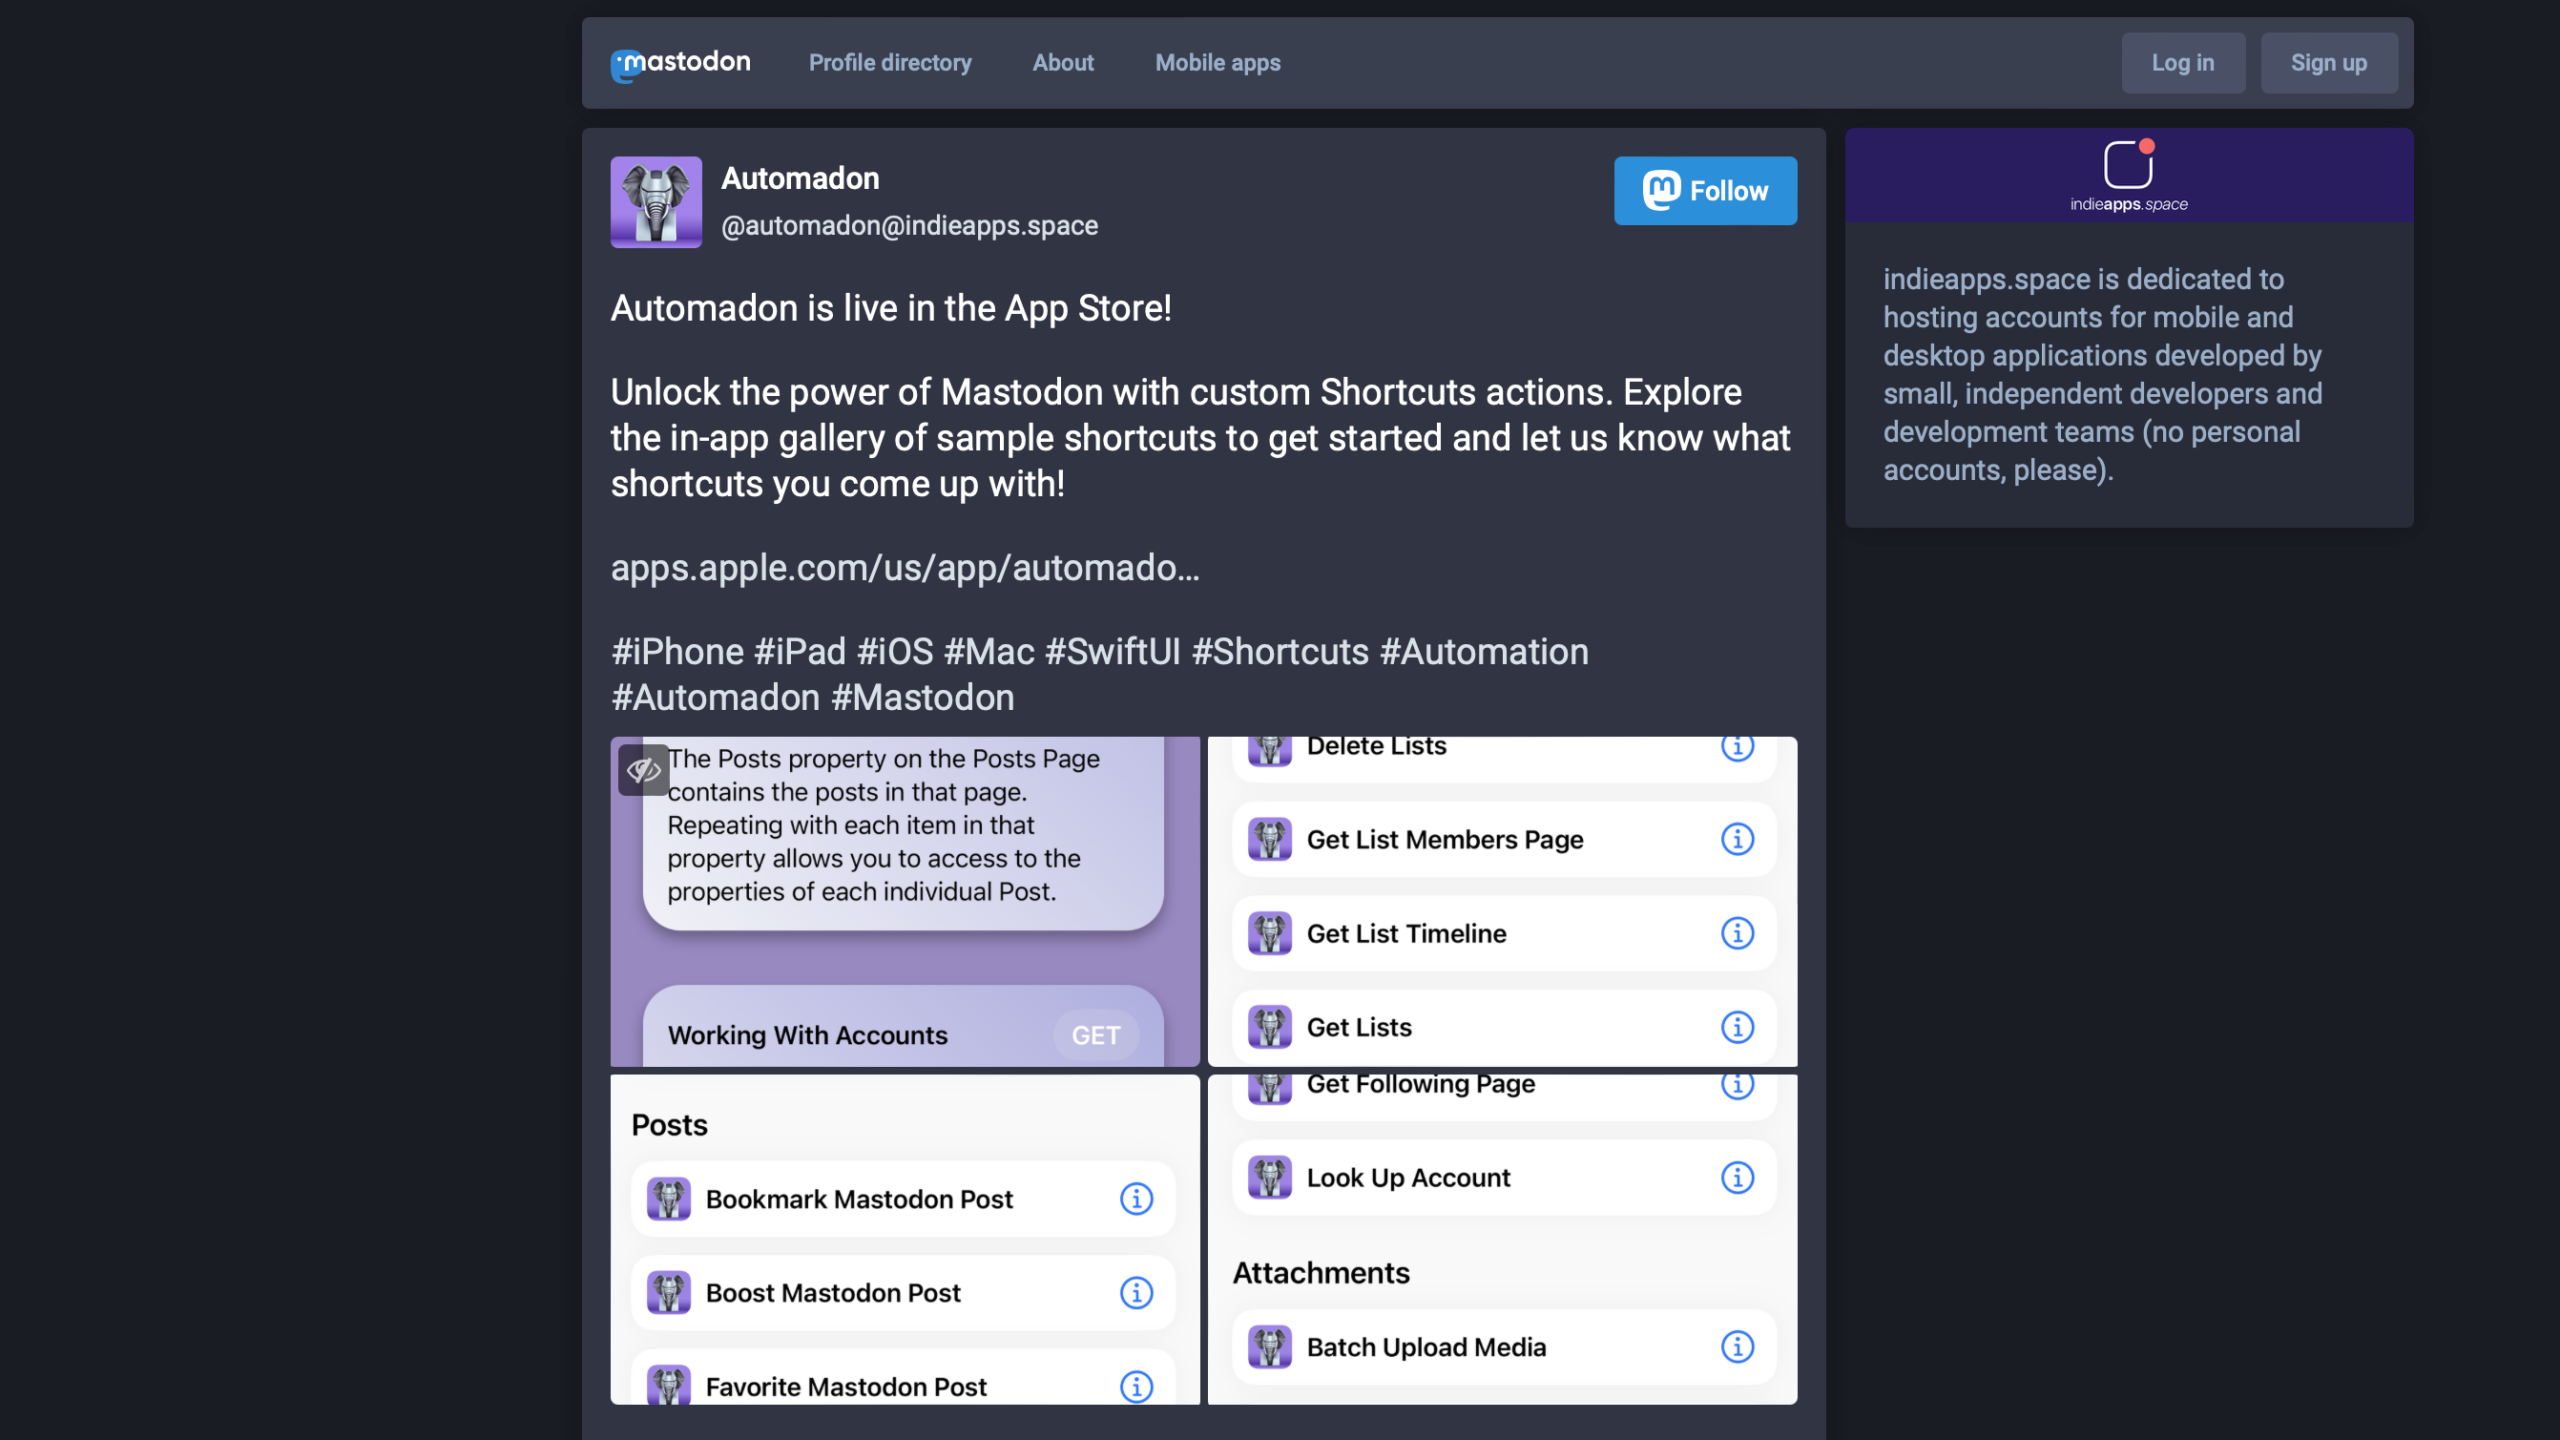Viewport: 2560px width, 1440px height.
Task: Click the Look Up Account label
Action: [1408, 1178]
